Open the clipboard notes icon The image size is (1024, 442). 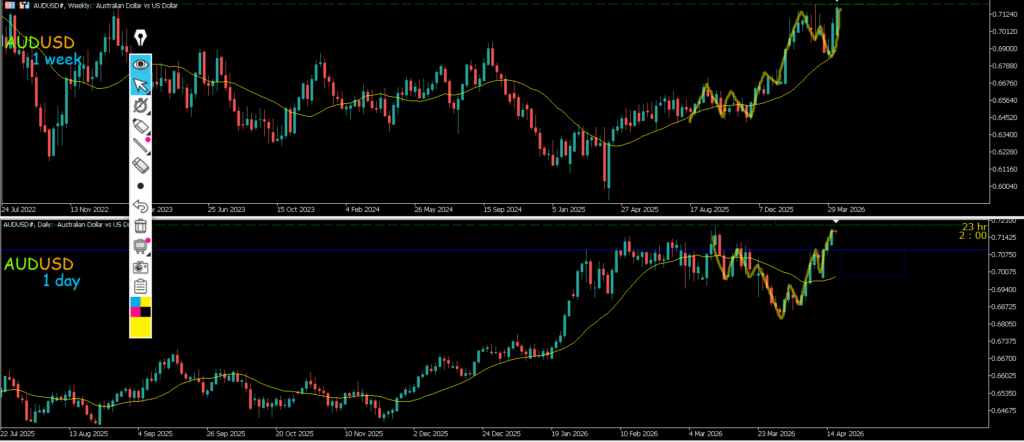141,288
